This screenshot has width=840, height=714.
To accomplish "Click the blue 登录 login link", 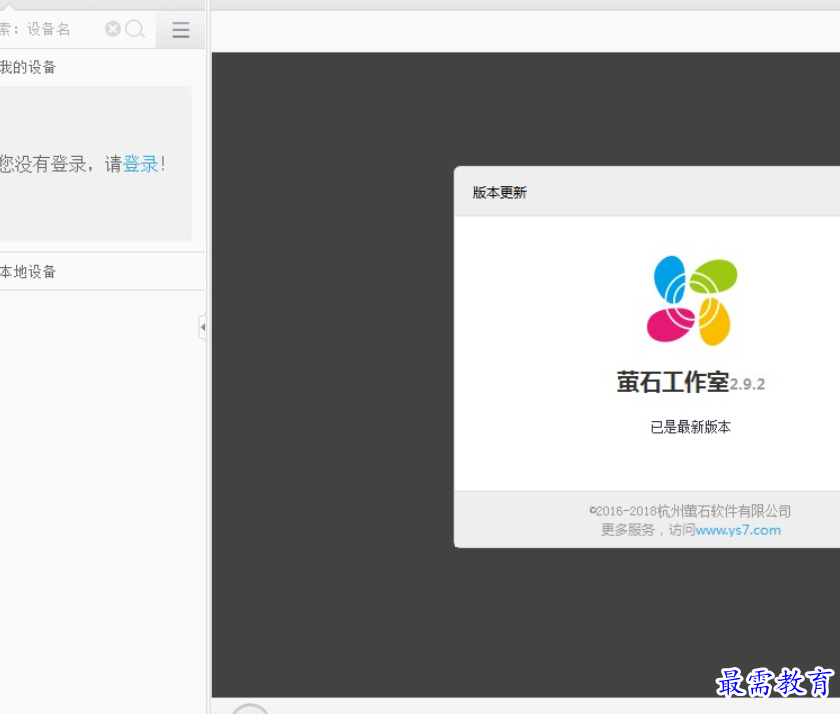I will (140, 164).
